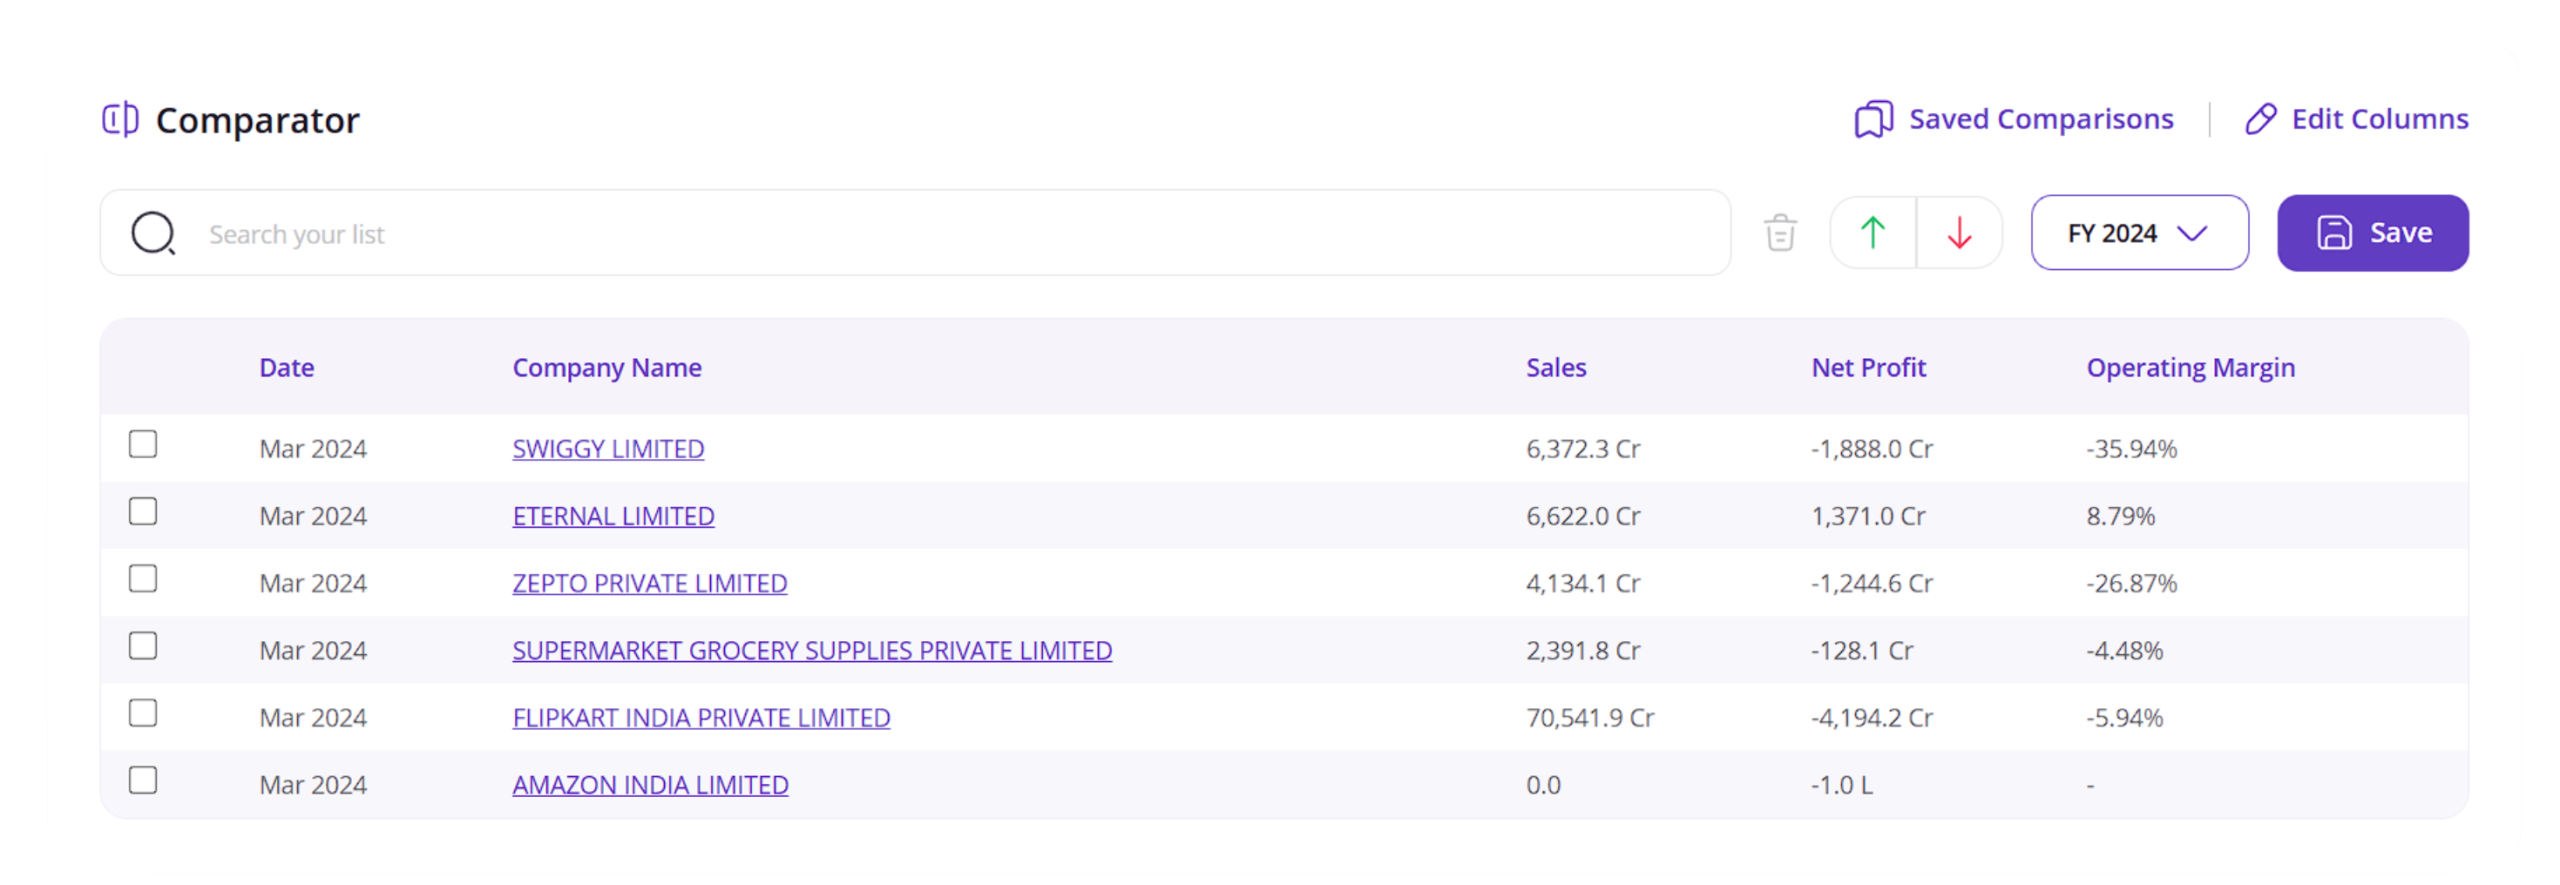Viewport: 2560px width, 885px height.
Task: Click the Comparator logo icon
Action: click(120, 120)
